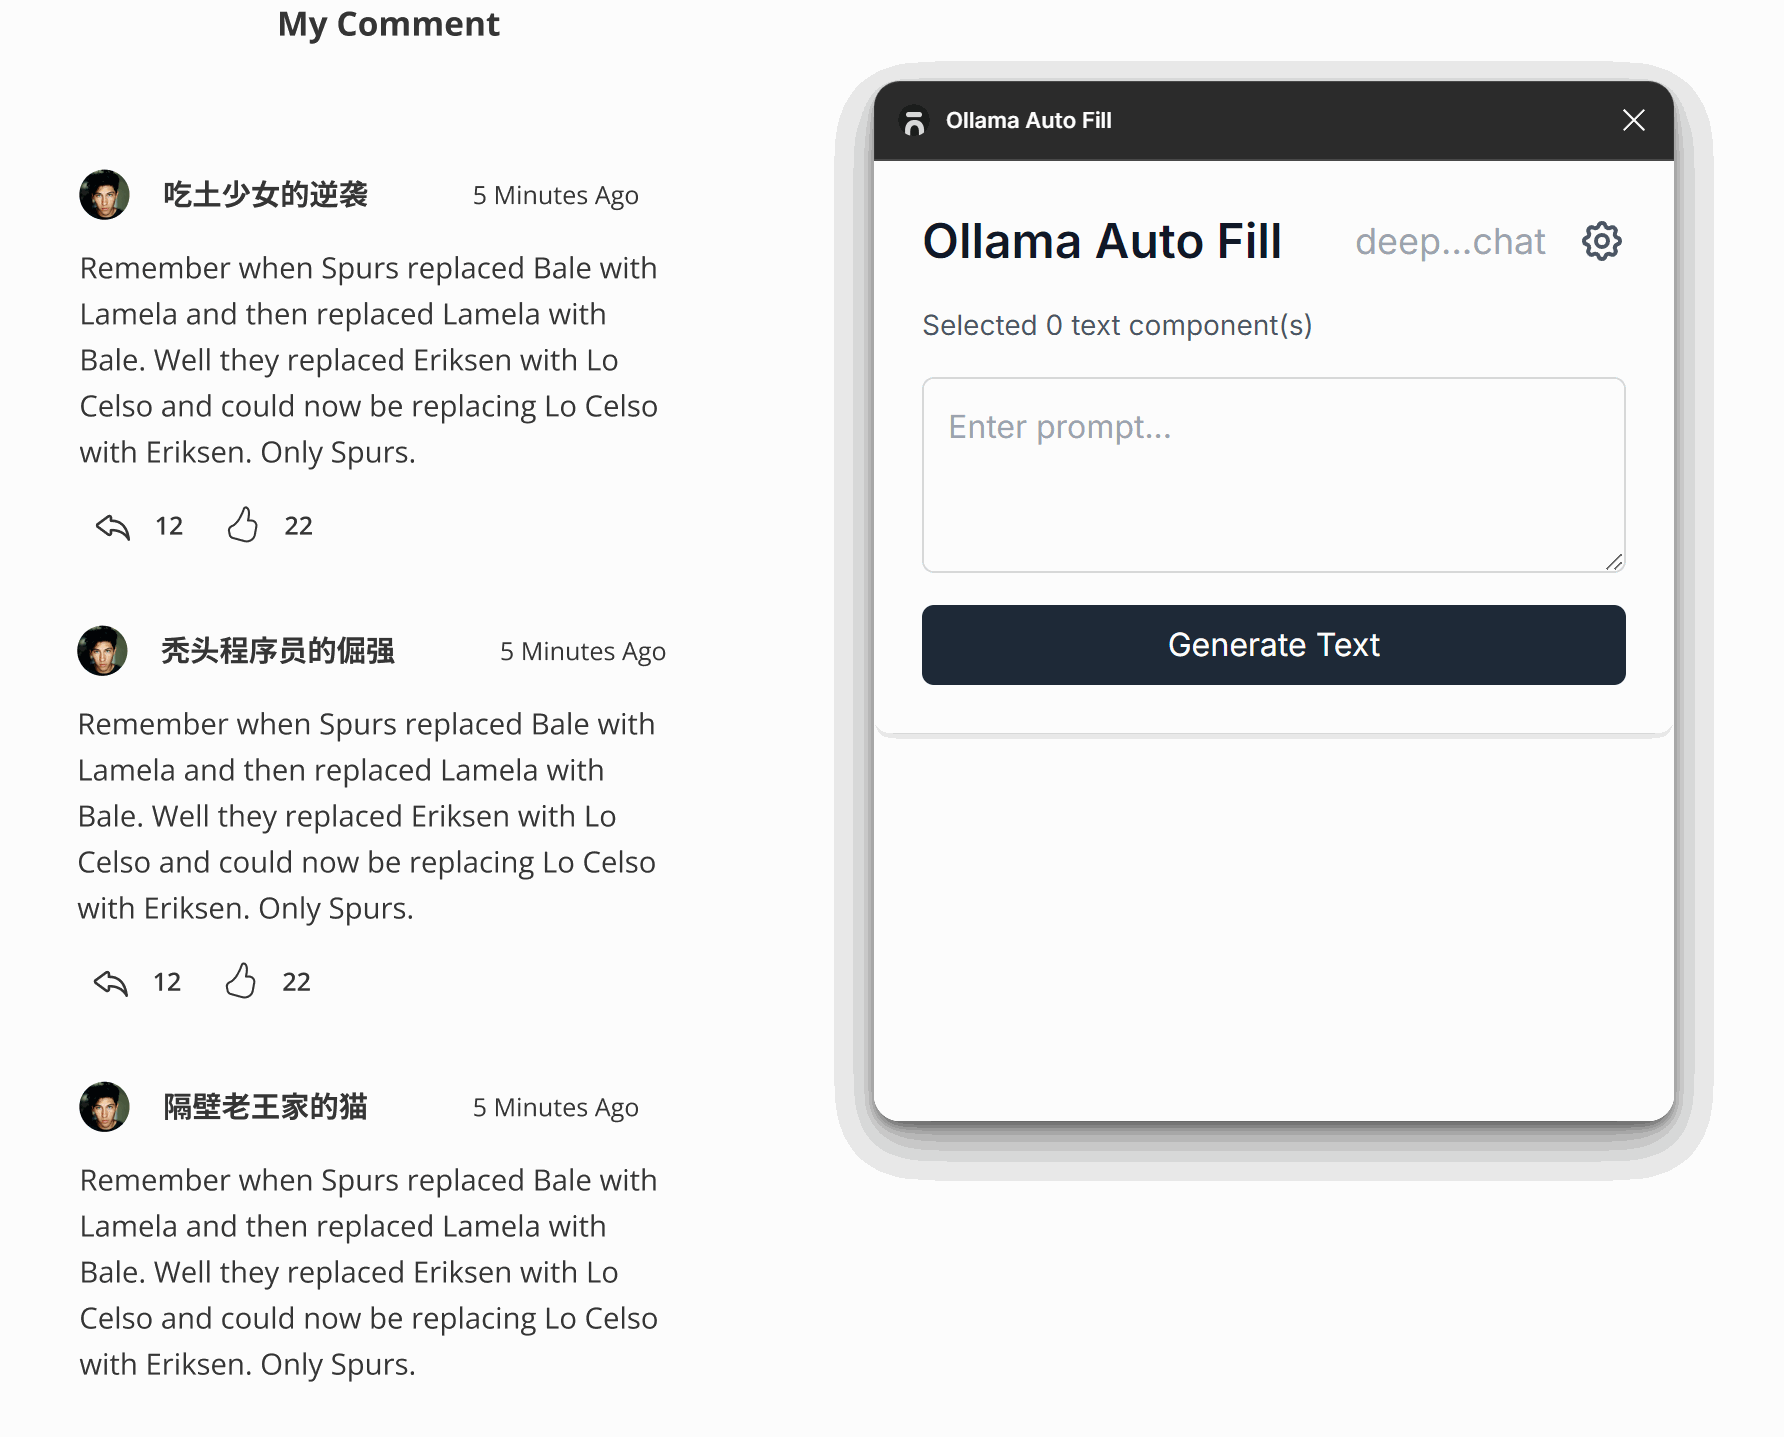Like the second comment with the thumbs-up

(x=240, y=981)
